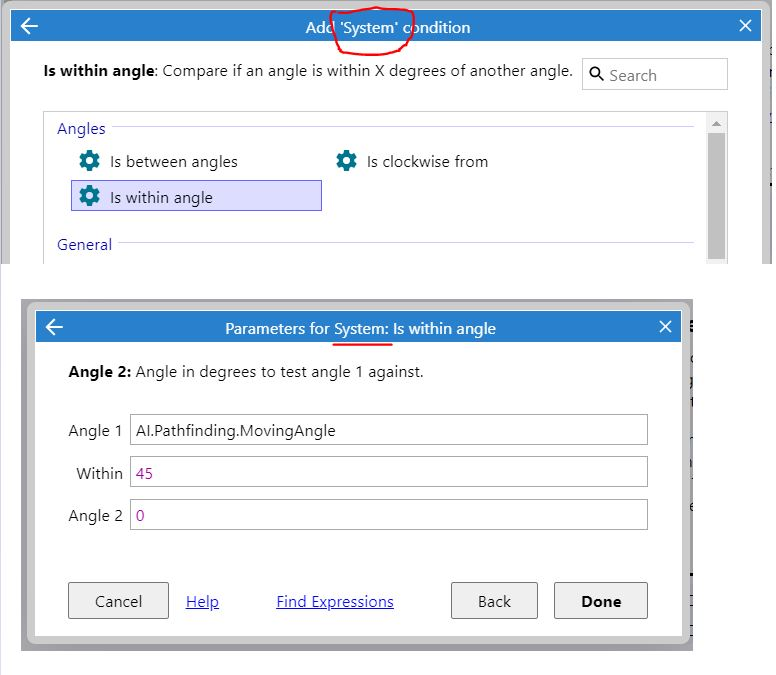Select the 'Is within angle' gear icon
Viewport: 776px width, 675px height.
(x=90, y=197)
